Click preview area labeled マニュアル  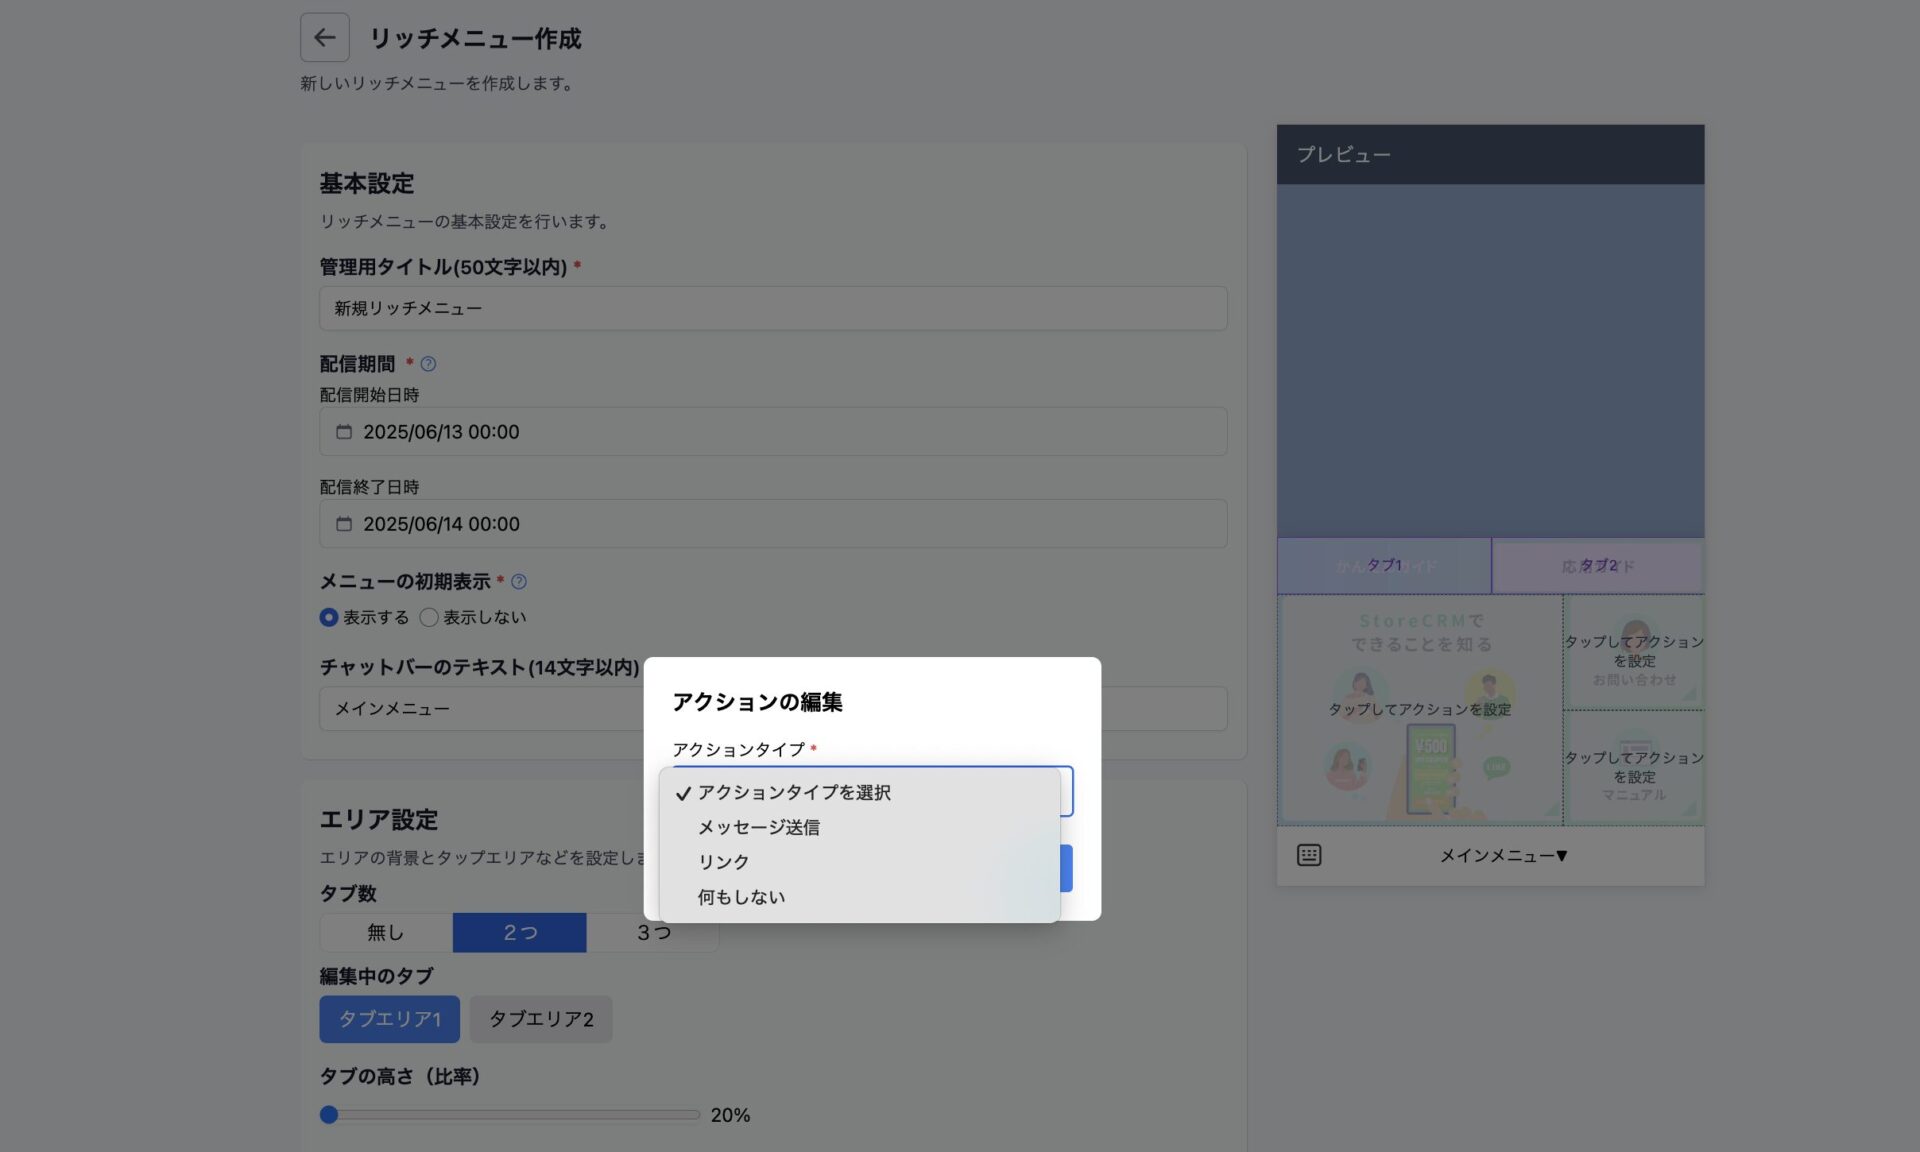point(1634,768)
